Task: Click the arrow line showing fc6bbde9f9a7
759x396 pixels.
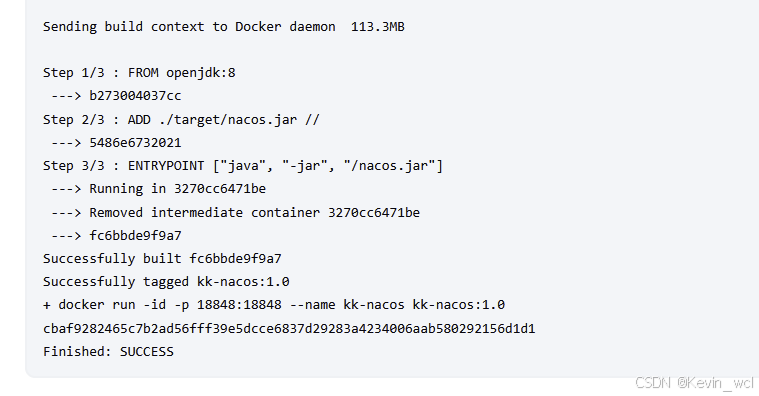Action: (x=116, y=236)
